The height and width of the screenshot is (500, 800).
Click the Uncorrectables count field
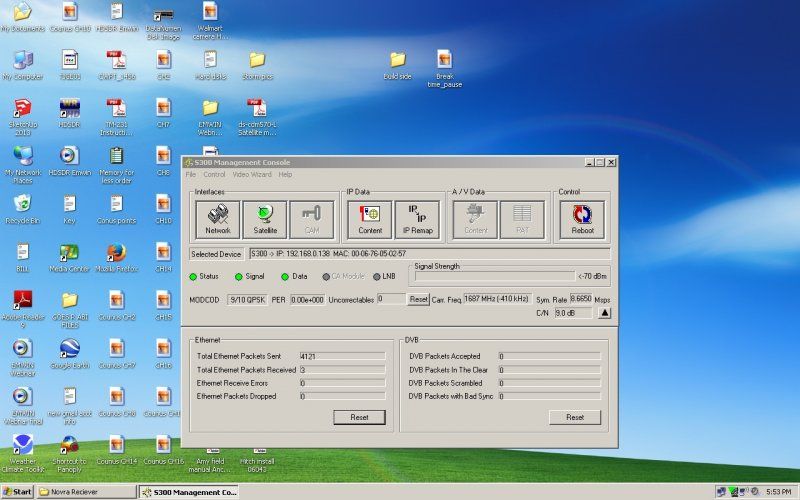(x=391, y=299)
